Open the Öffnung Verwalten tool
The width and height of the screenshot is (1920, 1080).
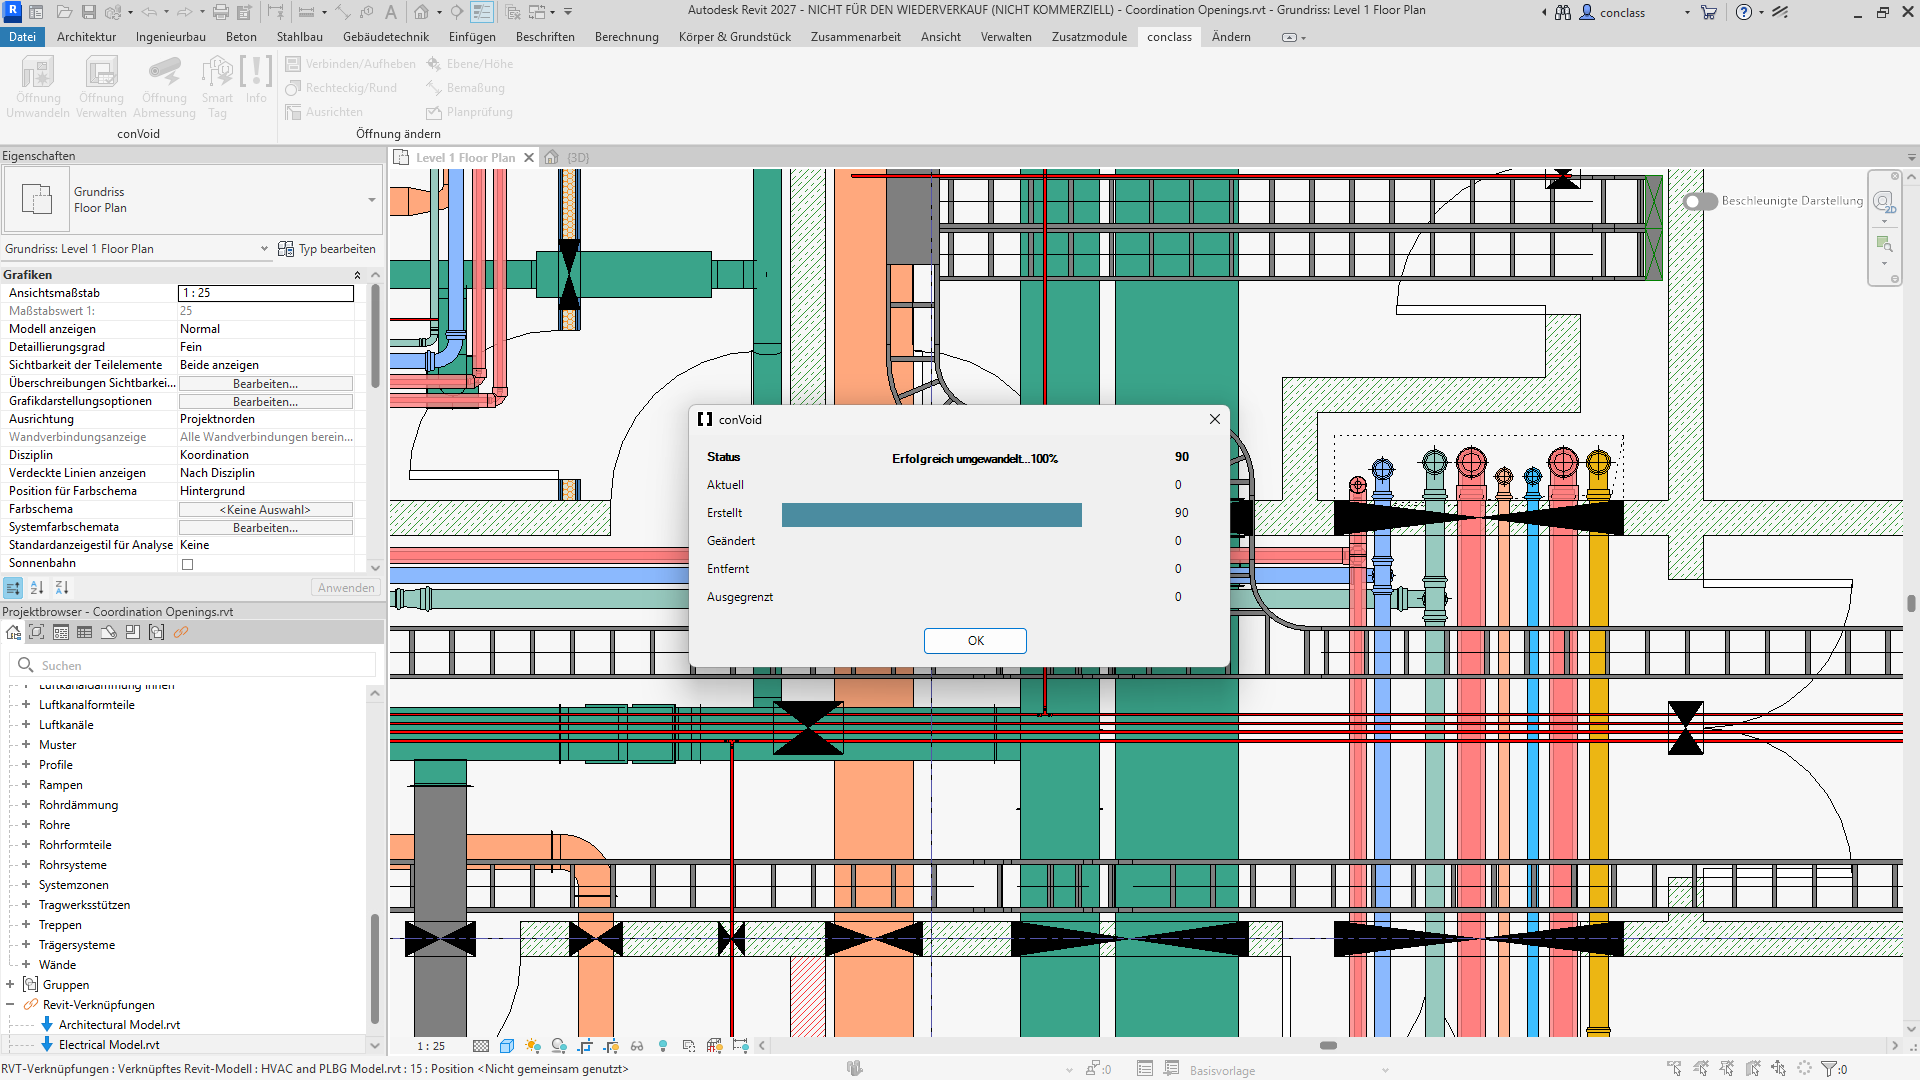tap(101, 87)
